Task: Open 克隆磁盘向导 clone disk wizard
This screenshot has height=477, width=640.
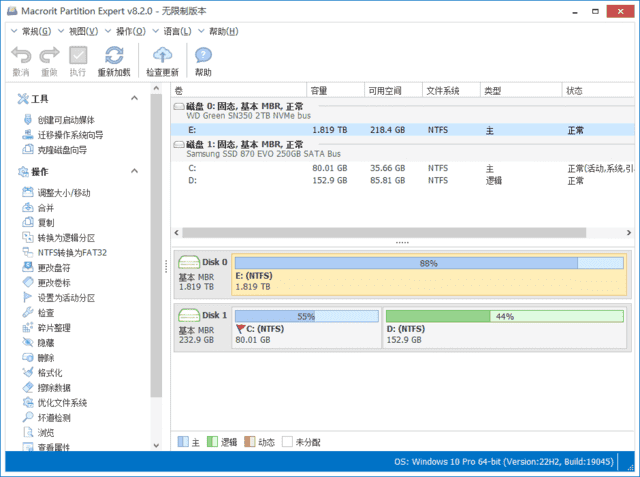Action: click(62, 150)
